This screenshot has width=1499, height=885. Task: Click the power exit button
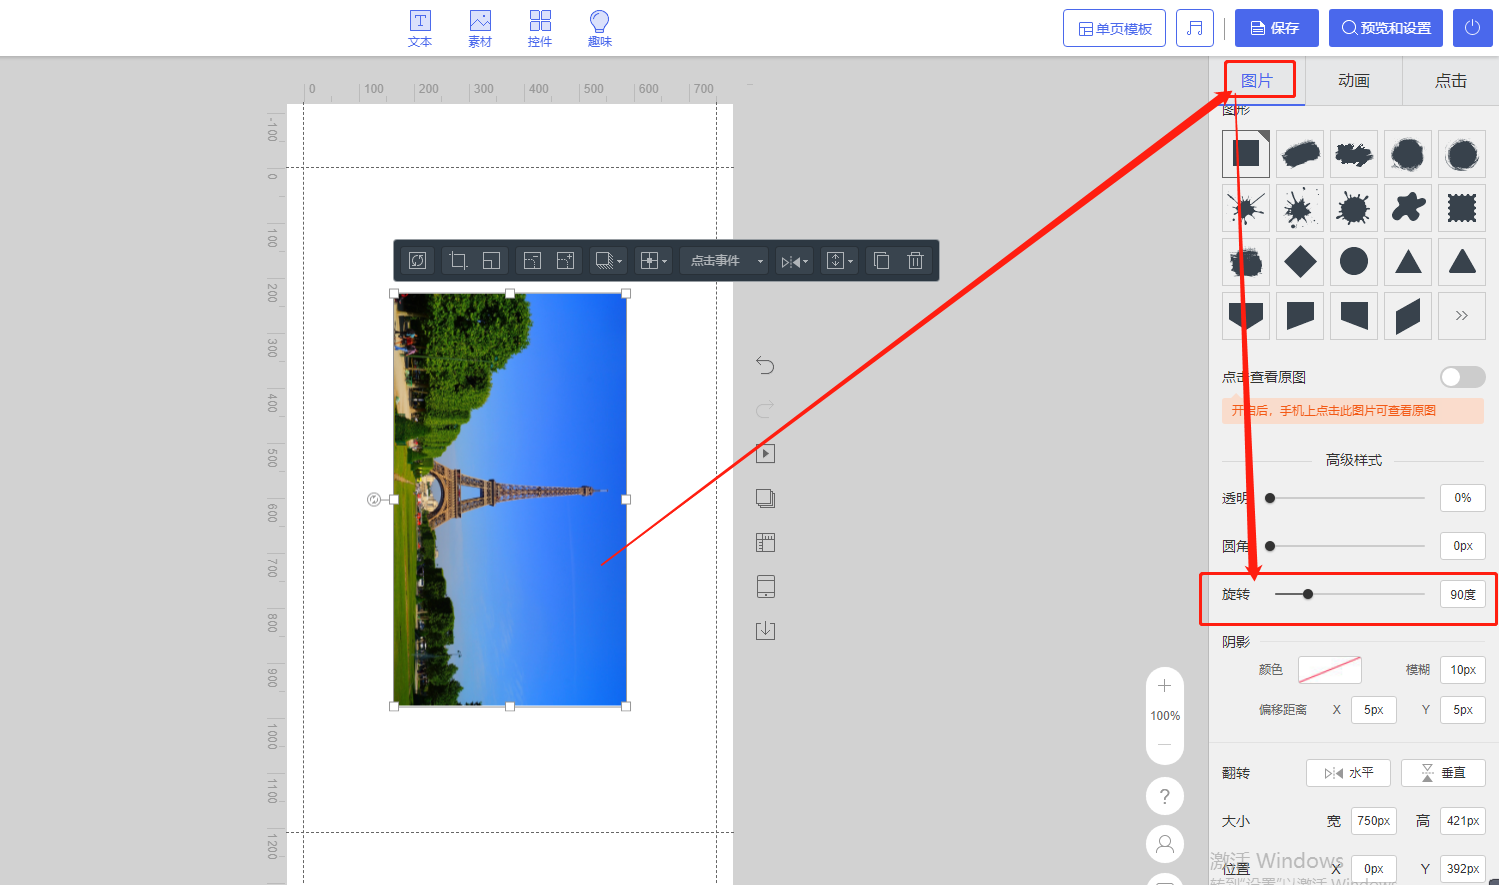tap(1472, 28)
